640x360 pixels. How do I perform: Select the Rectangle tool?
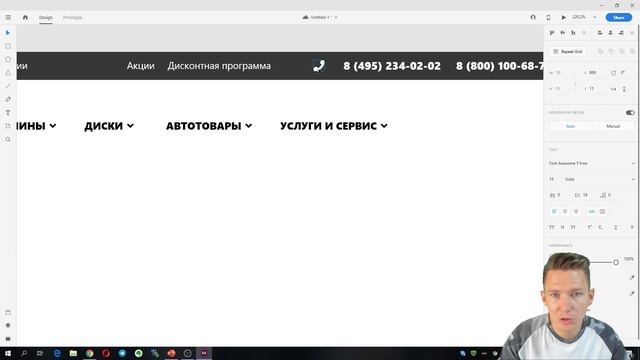point(8,46)
